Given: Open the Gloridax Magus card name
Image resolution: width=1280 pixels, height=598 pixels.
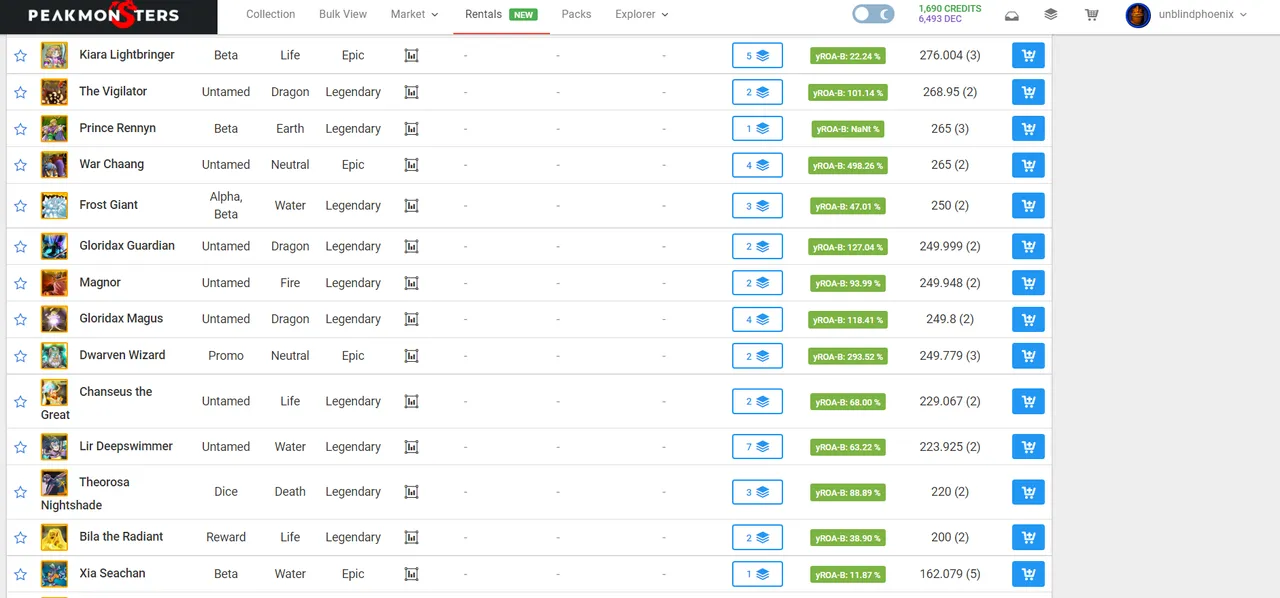Looking at the screenshot, I should [x=121, y=318].
